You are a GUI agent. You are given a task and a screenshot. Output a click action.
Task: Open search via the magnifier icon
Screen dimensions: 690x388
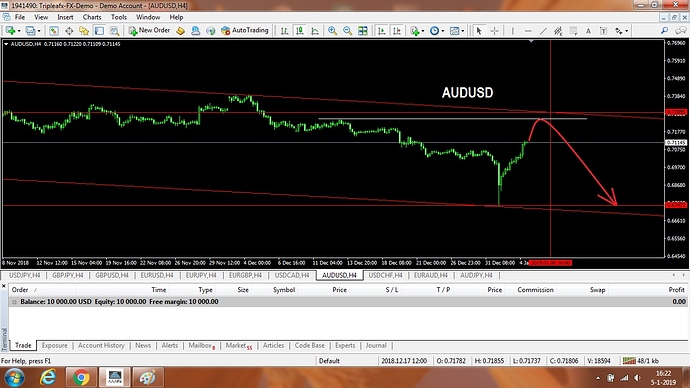pos(664,30)
